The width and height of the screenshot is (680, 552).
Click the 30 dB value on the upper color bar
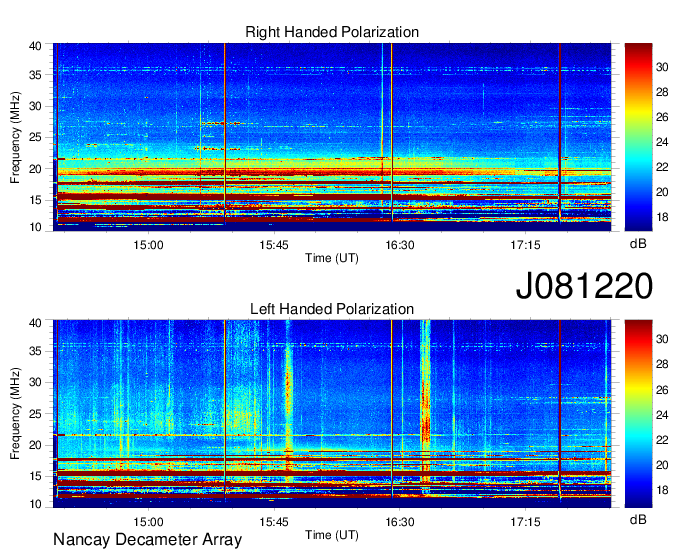(x=662, y=67)
